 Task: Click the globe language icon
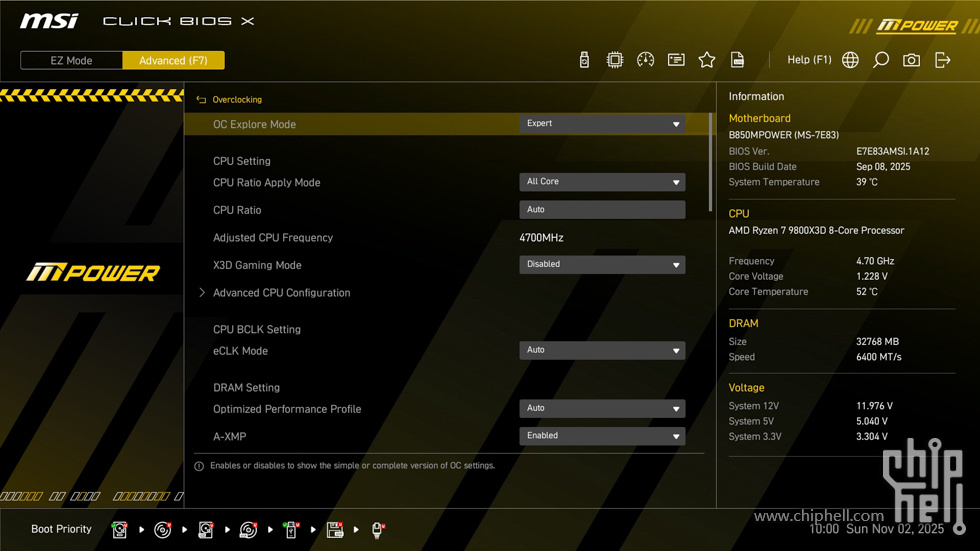pyautogui.click(x=850, y=60)
